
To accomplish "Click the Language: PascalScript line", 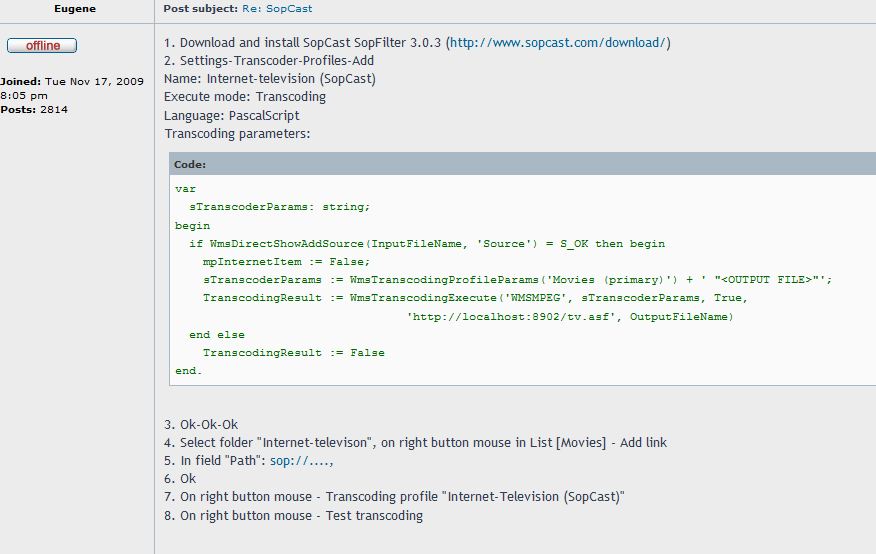I will 231,116.
